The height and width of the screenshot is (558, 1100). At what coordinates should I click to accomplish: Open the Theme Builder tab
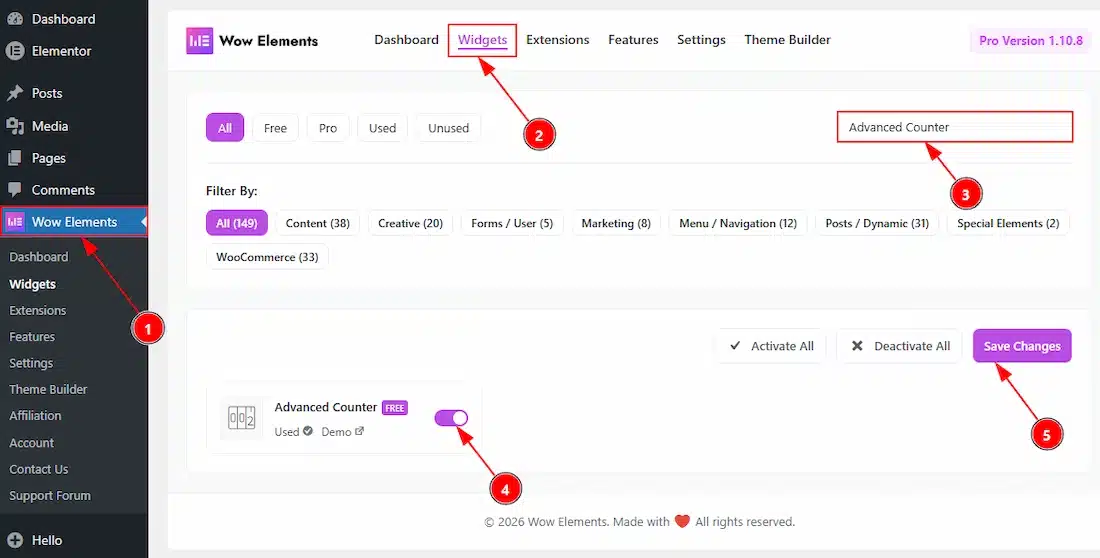pyautogui.click(x=787, y=40)
